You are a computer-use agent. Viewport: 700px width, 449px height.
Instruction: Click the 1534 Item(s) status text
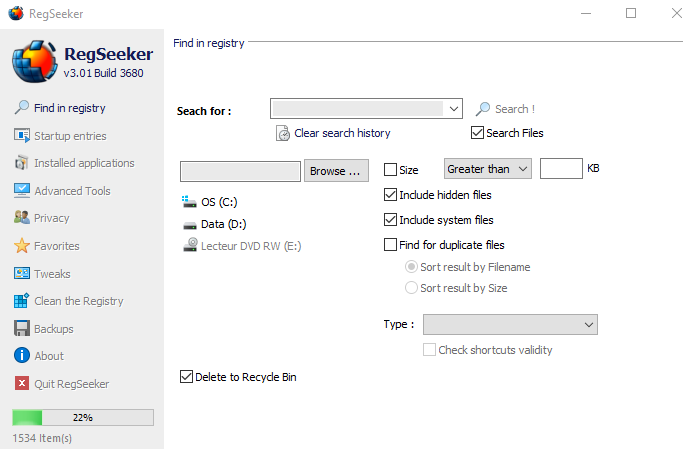pos(42,438)
